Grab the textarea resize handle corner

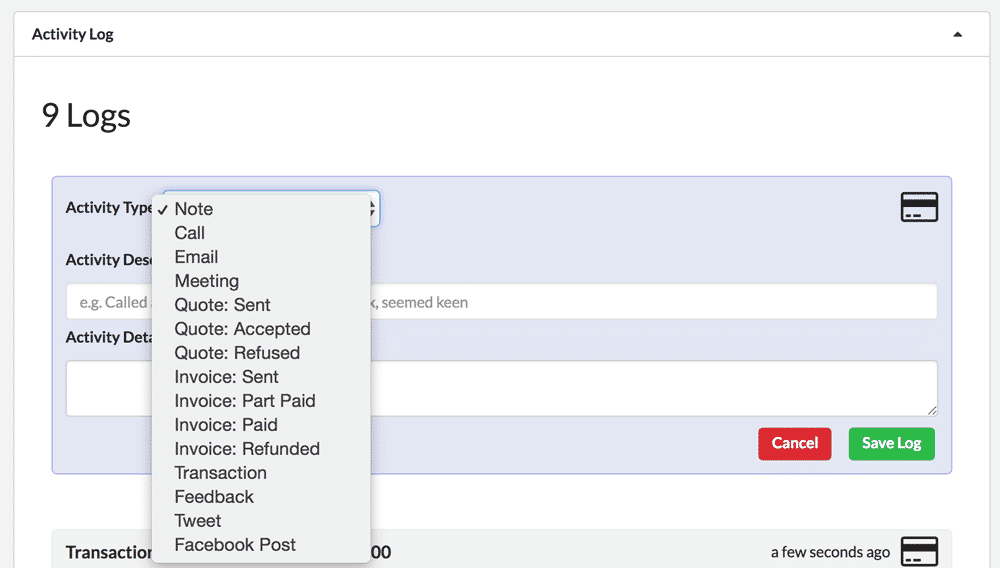tap(932, 411)
